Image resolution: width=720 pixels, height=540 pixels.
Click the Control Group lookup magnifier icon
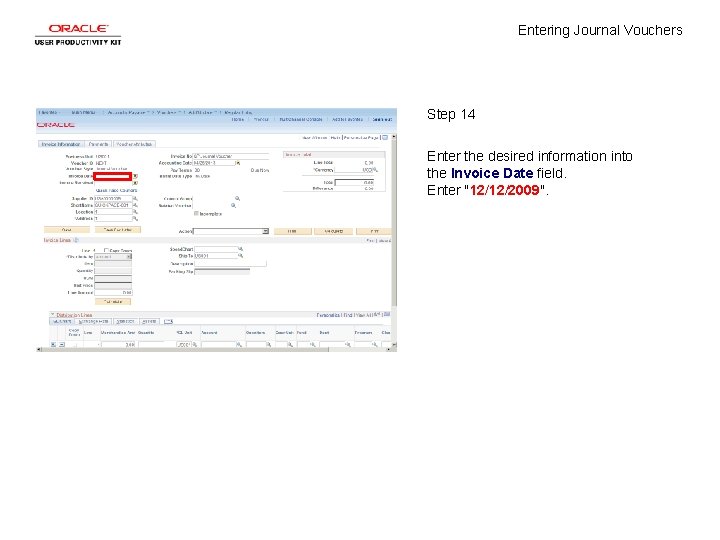[237, 198]
